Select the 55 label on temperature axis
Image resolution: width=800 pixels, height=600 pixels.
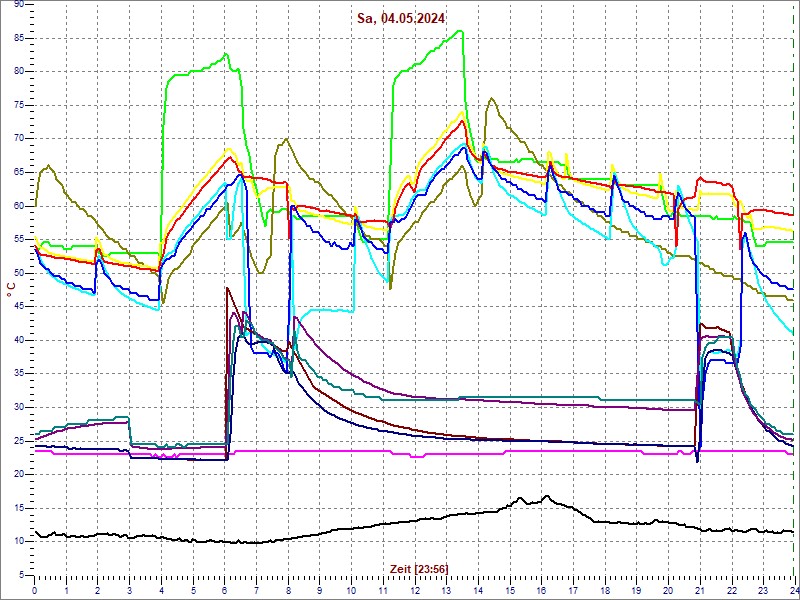19,240
